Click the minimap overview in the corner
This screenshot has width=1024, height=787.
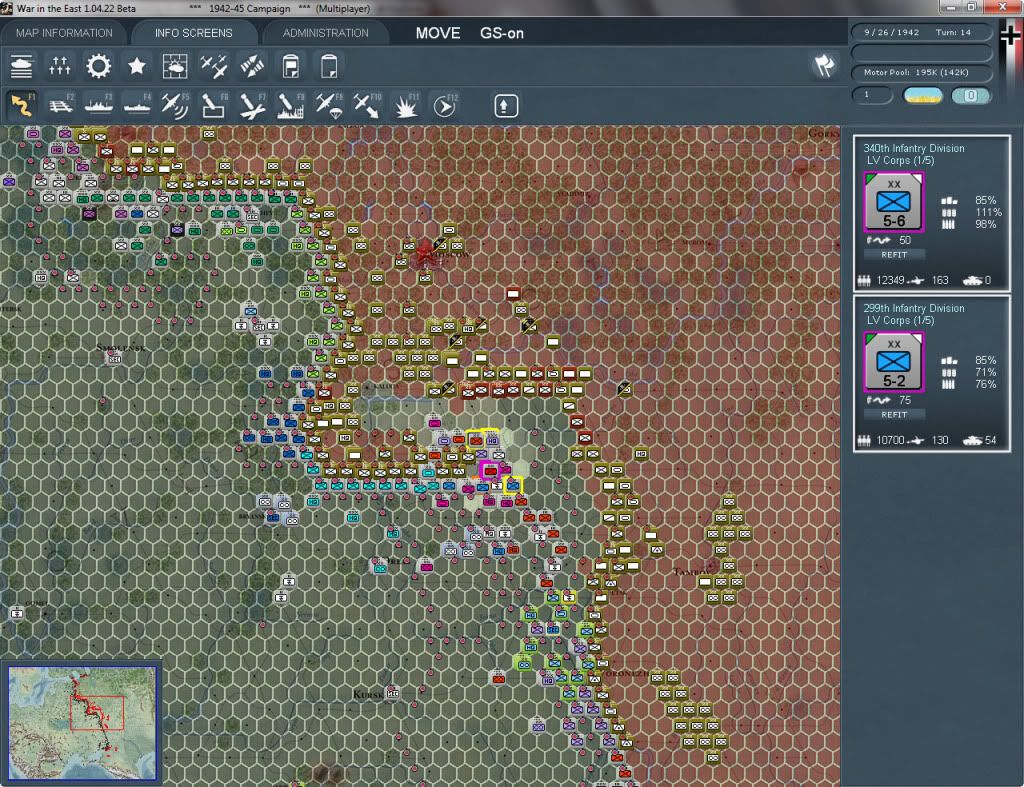click(82, 723)
